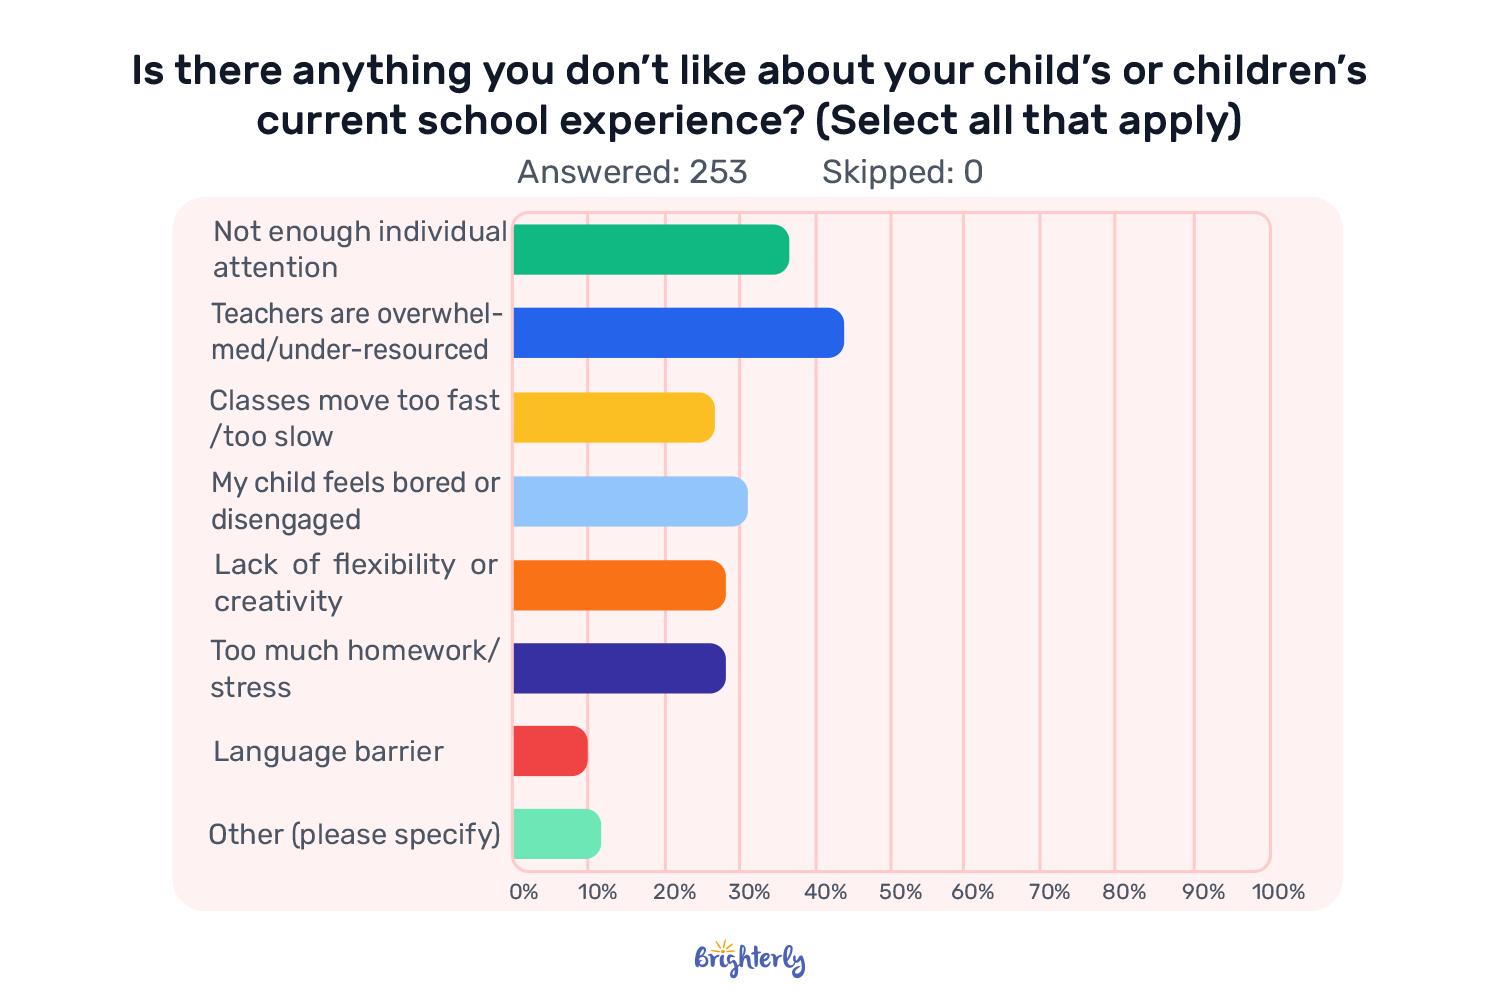Select the blue 'Teachers are overwhelmed' bar

(x=679, y=333)
